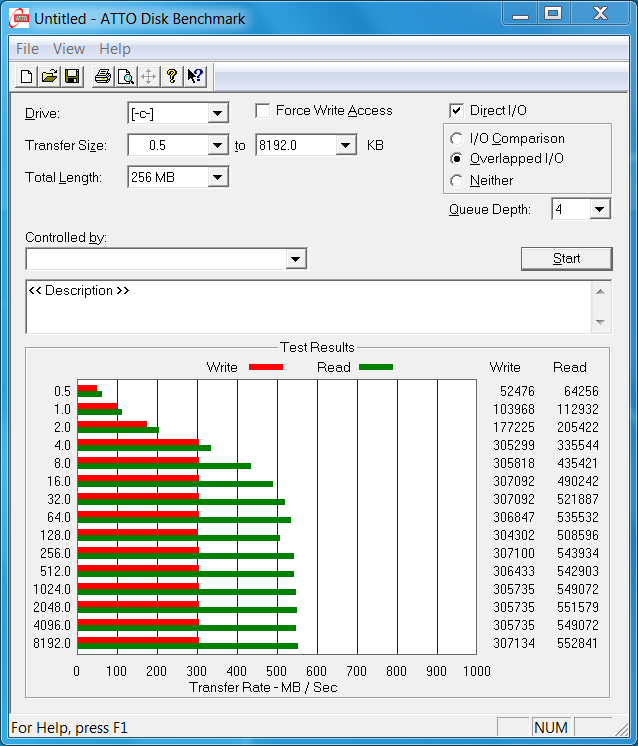The width and height of the screenshot is (638, 746).
Task: Open the View menu
Action: 69,49
